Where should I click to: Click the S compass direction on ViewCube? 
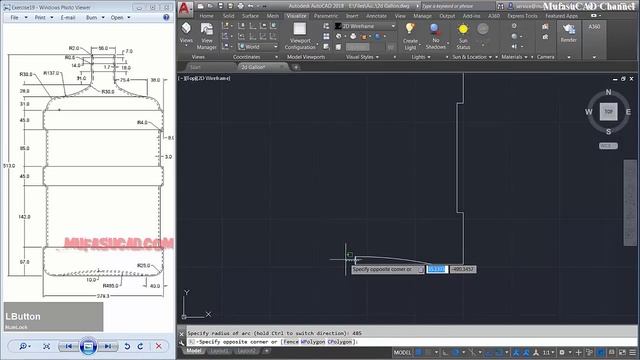tap(608, 131)
